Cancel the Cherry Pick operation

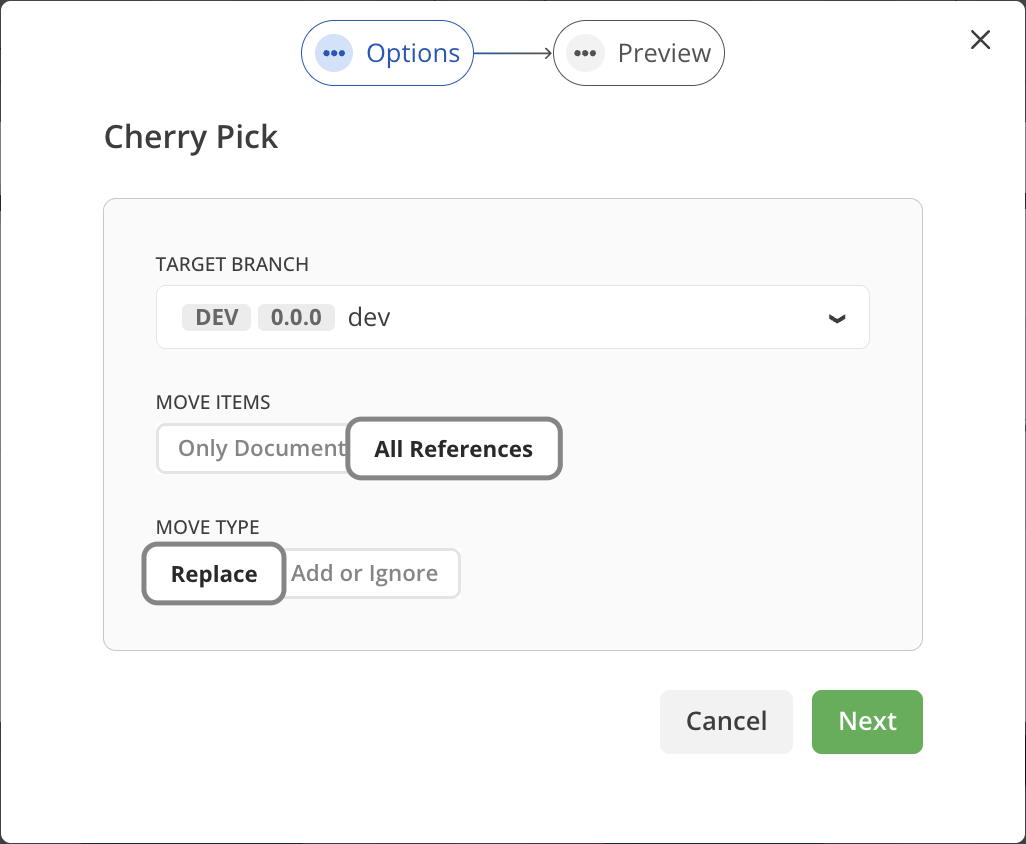point(726,721)
